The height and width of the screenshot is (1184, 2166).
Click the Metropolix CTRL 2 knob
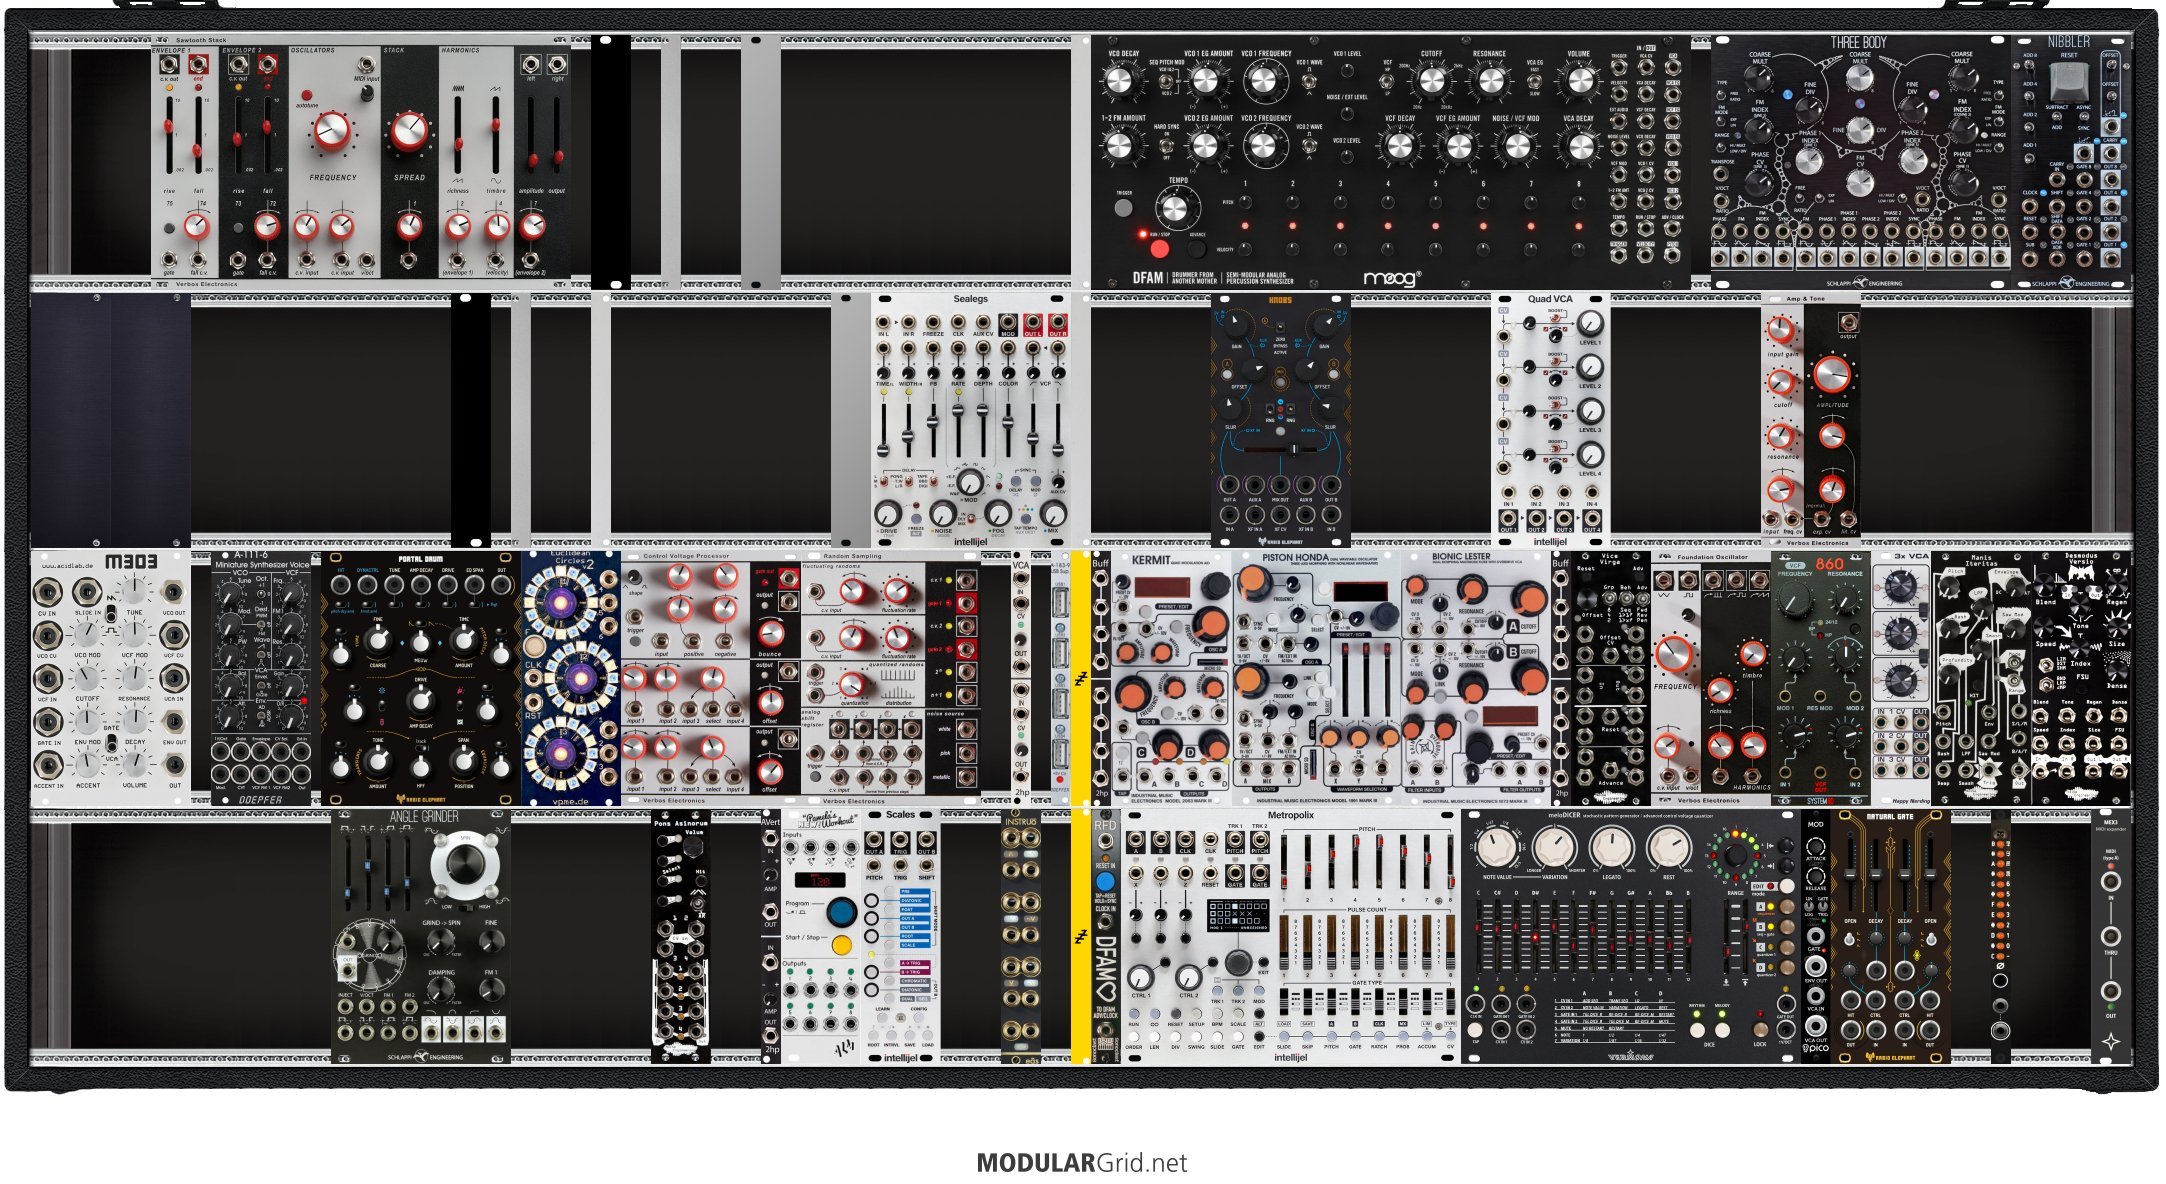click(x=1188, y=977)
